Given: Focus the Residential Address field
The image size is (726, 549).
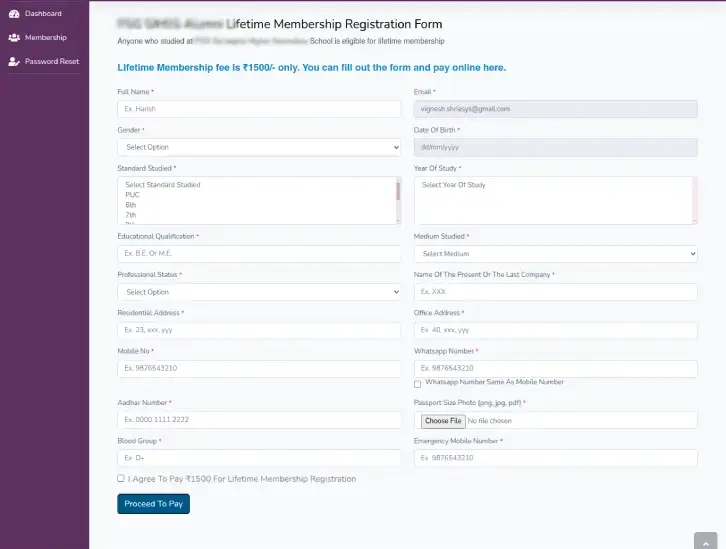Looking at the screenshot, I should pyautogui.click(x=259, y=330).
